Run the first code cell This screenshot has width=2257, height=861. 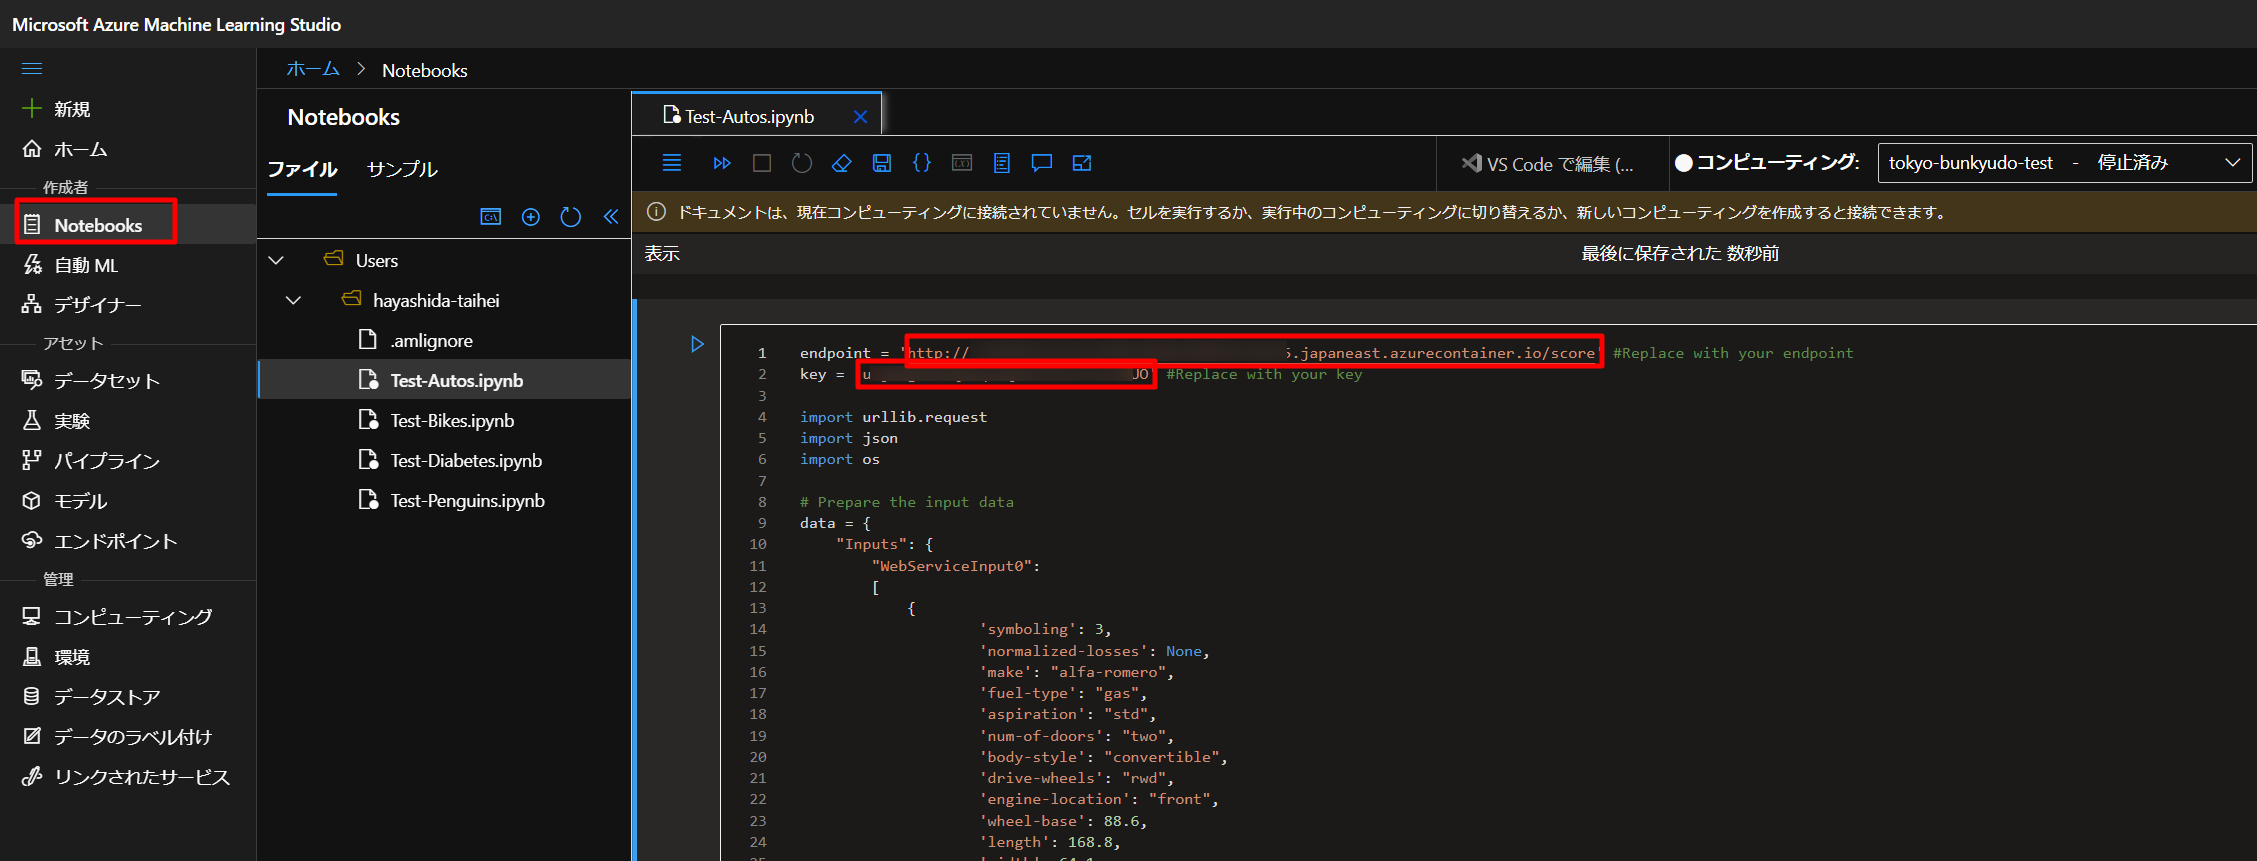tap(697, 344)
